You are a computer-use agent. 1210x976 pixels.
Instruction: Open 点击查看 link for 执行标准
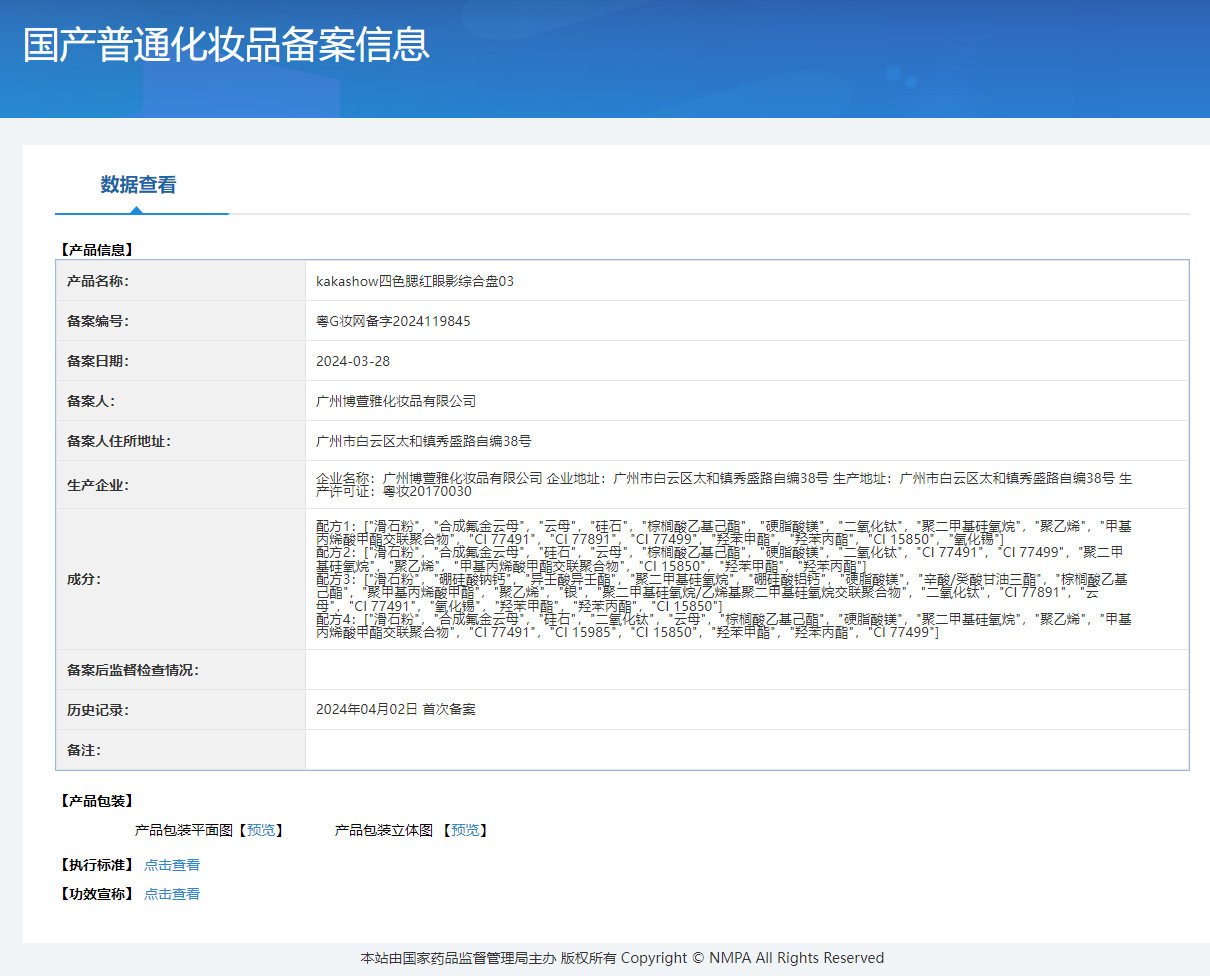pyautogui.click(x=172, y=865)
